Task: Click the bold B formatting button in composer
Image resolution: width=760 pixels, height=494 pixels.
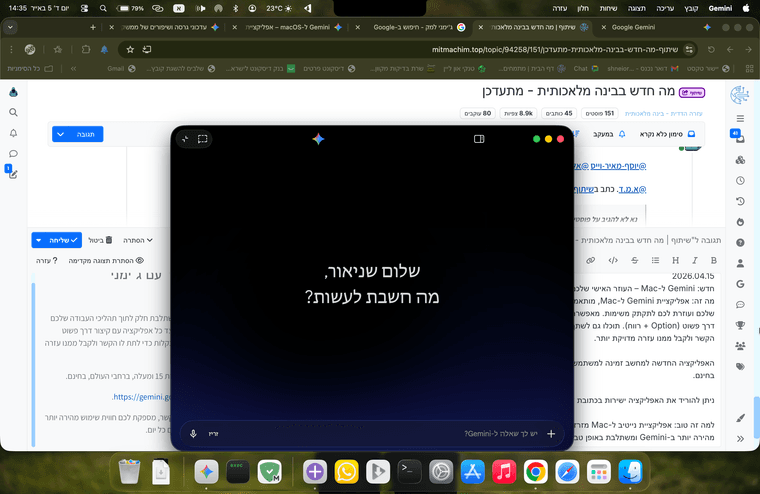Action: tap(713, 261)
